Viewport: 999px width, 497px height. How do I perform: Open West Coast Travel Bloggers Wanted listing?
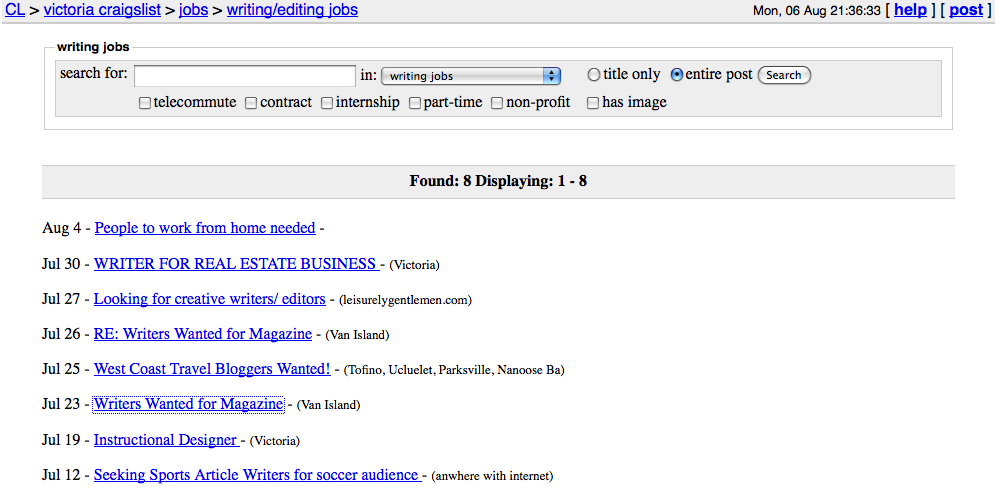pyautogui.click(x=212, y=369)
